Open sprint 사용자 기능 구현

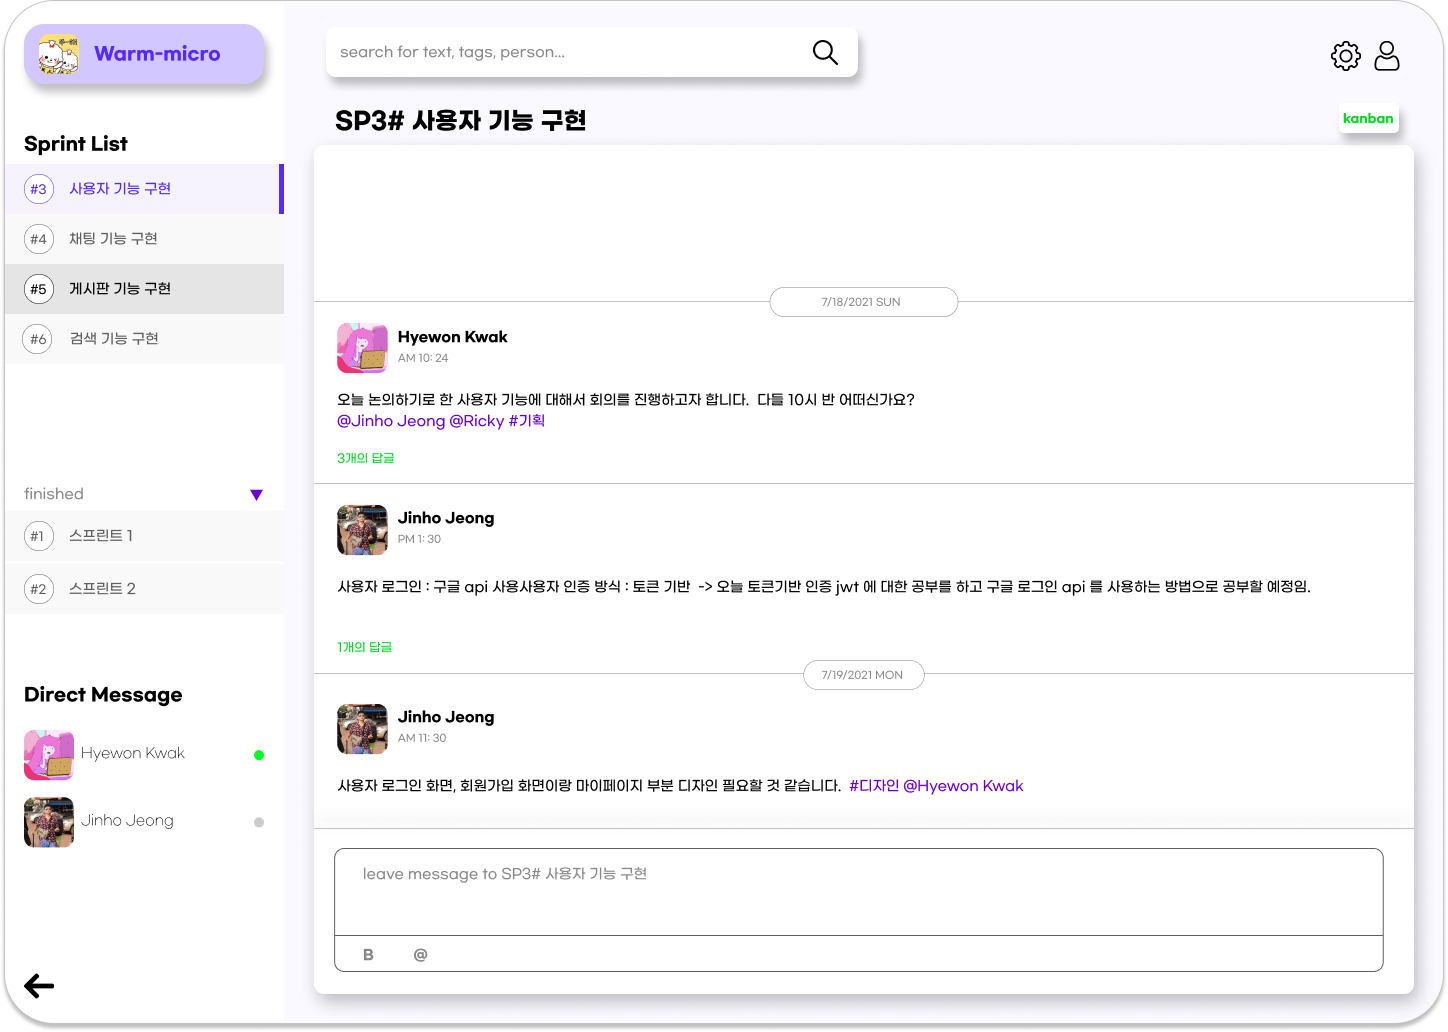(x=144, y=189)
